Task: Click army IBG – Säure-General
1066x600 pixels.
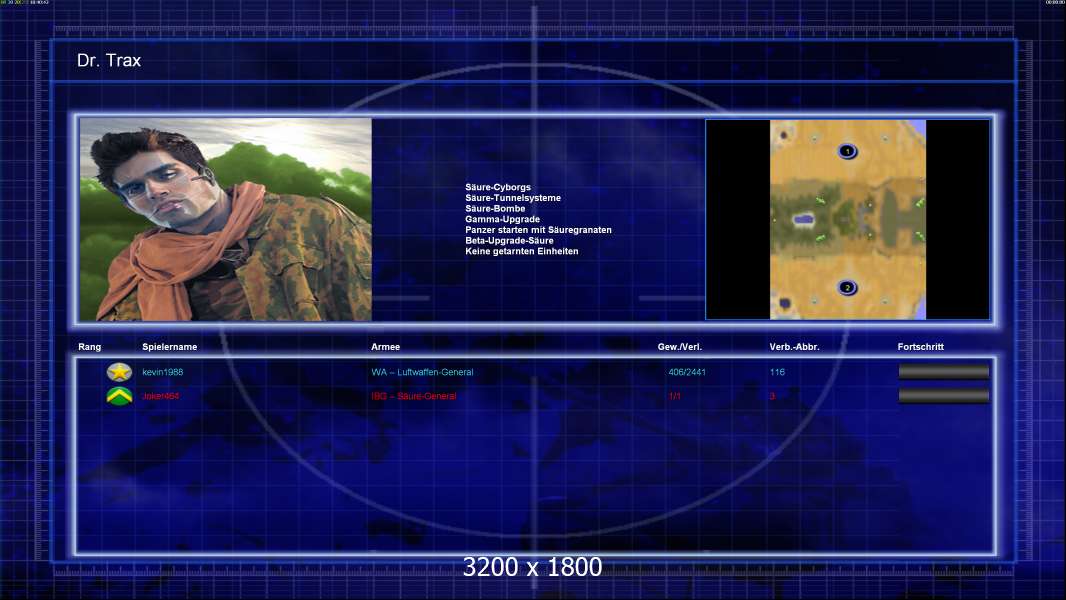Action: click(x=414, y=396)
